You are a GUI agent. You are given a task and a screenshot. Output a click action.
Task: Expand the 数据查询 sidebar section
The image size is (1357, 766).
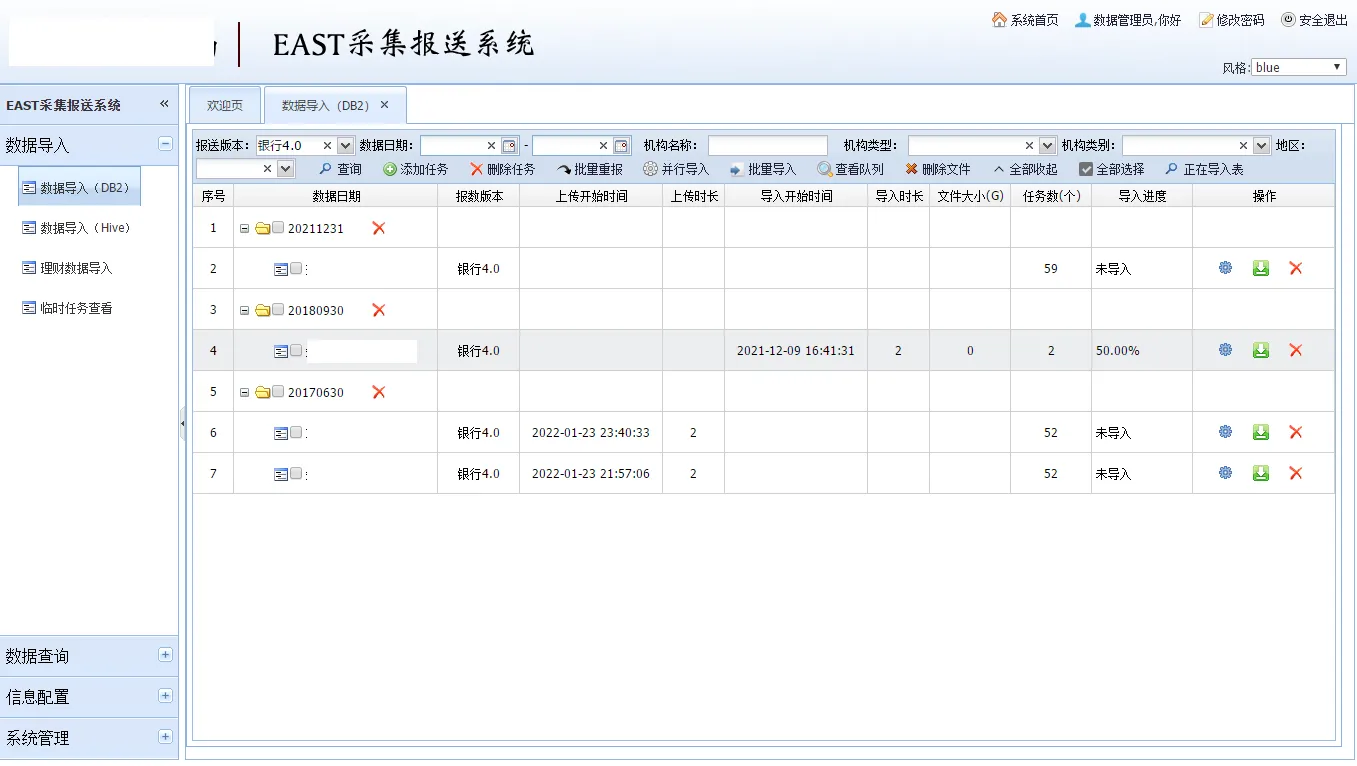pyautogui.click(x=165, y=655)
